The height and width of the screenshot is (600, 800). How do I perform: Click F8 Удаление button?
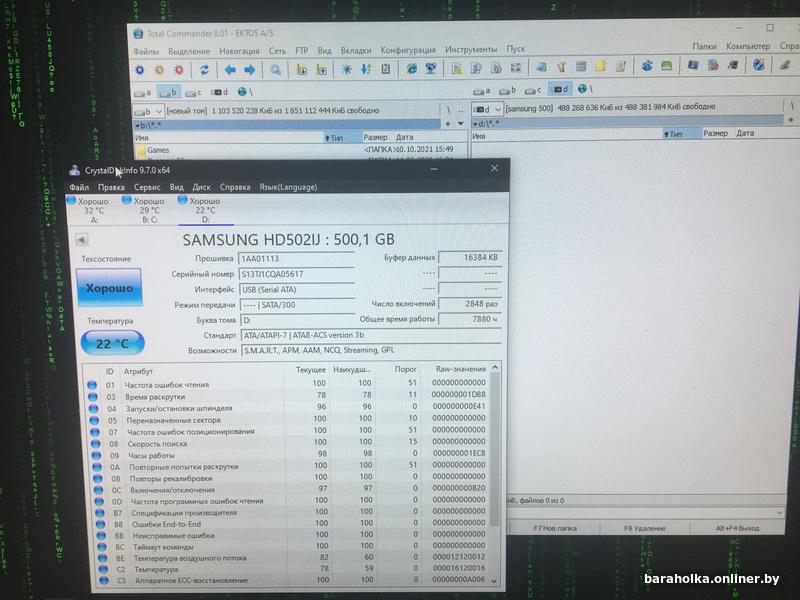[644, 528]
